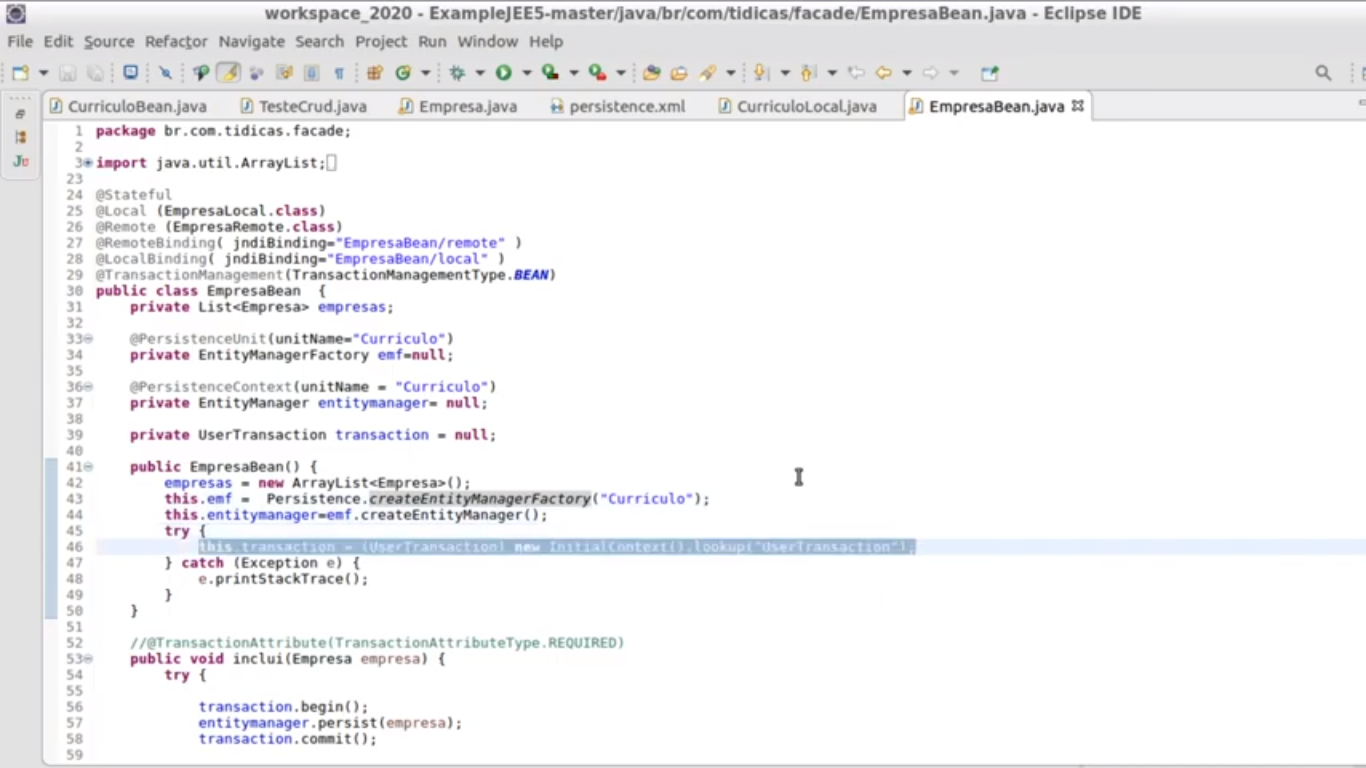Screen dimensions: 1366x768
Task: Collapse the fold marker at line 36
Action: [x=88, y=387]
